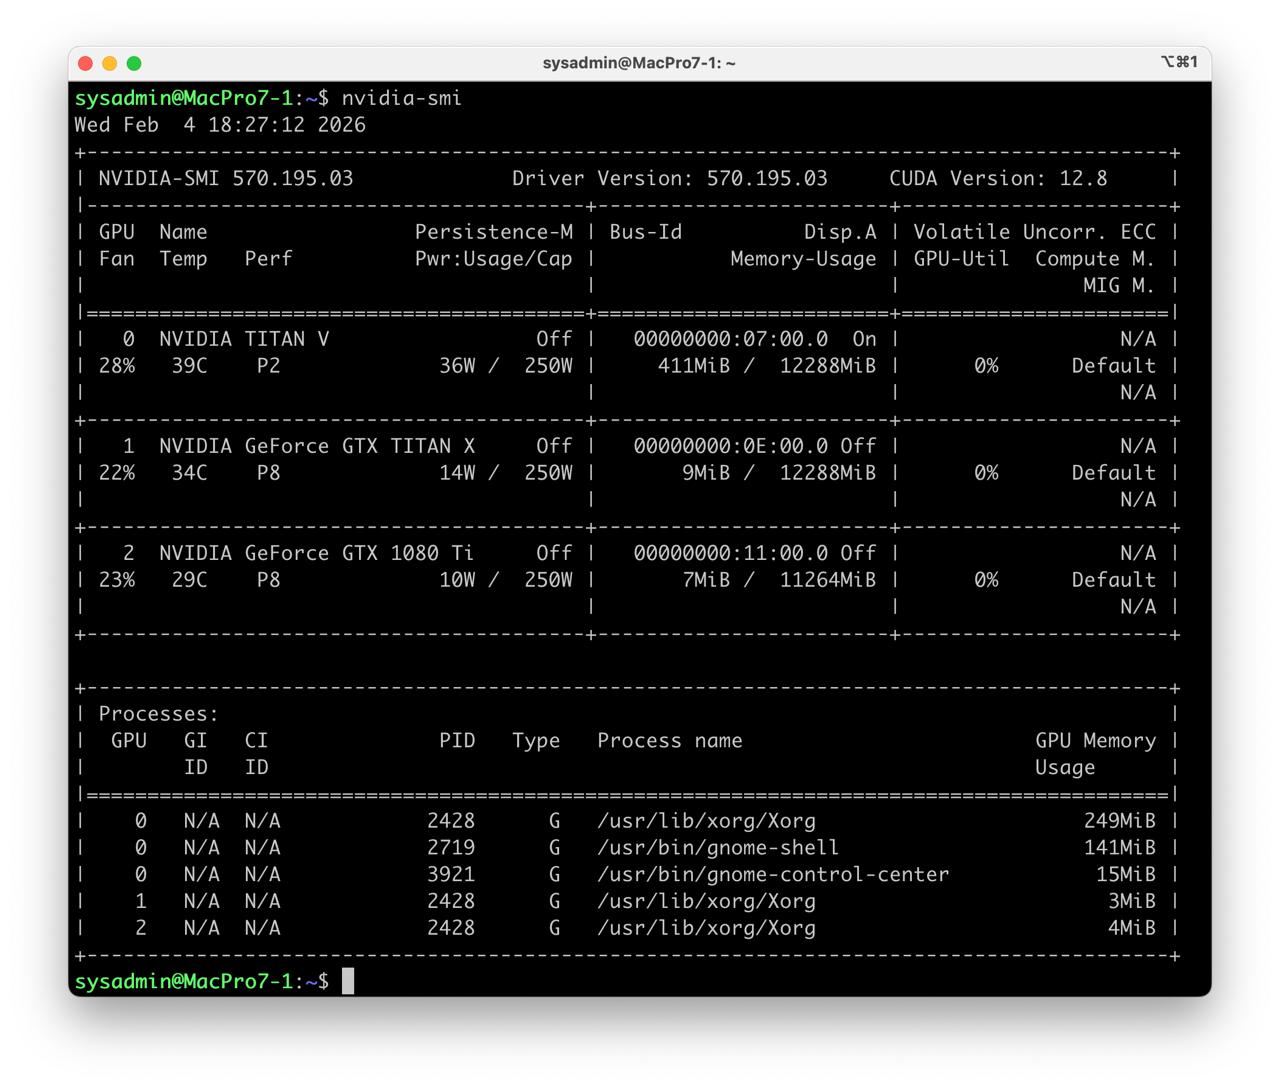
Task: Minimize the terminal using the yellow button
Action: 109,63
